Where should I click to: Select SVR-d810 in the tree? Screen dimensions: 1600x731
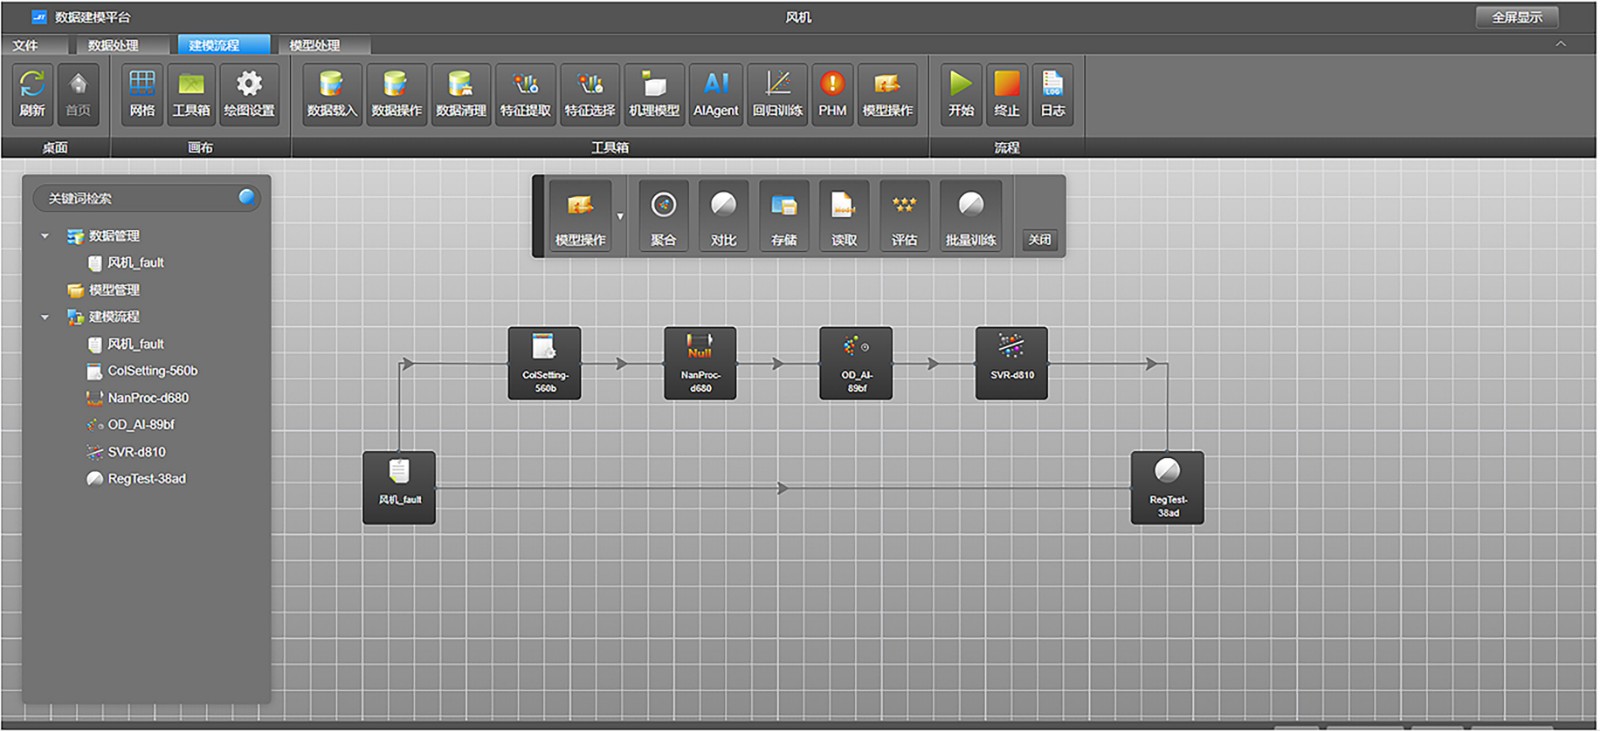(127, 452)
